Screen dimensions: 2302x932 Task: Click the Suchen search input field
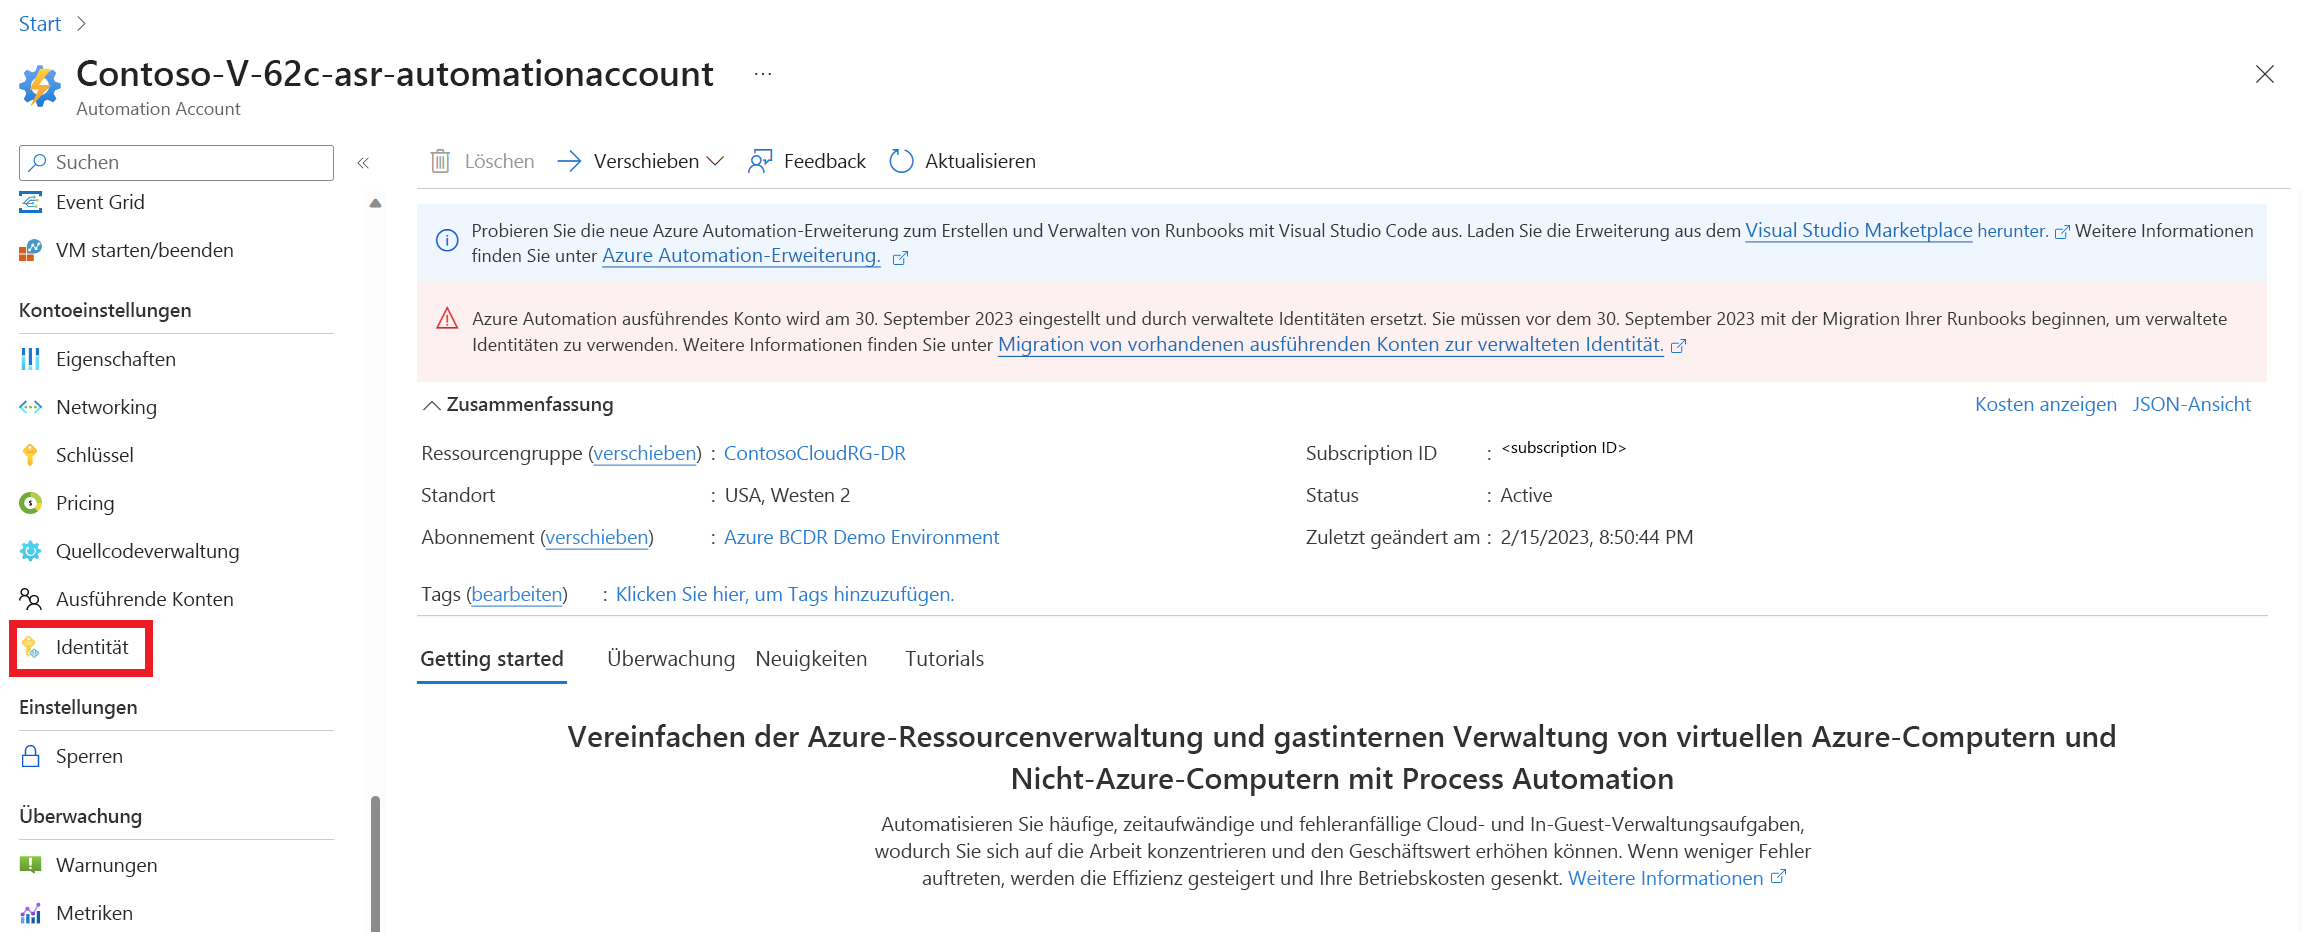point(176,162)
